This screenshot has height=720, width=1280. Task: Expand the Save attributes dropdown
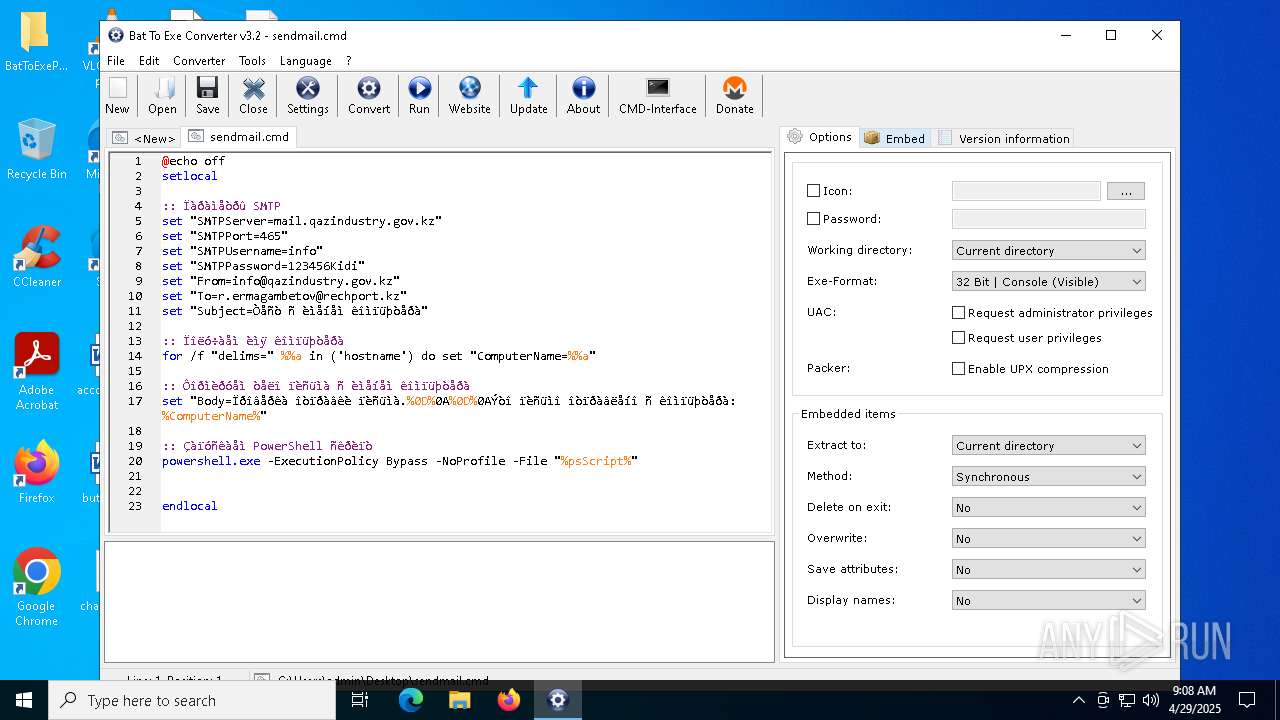point(1048,570)
